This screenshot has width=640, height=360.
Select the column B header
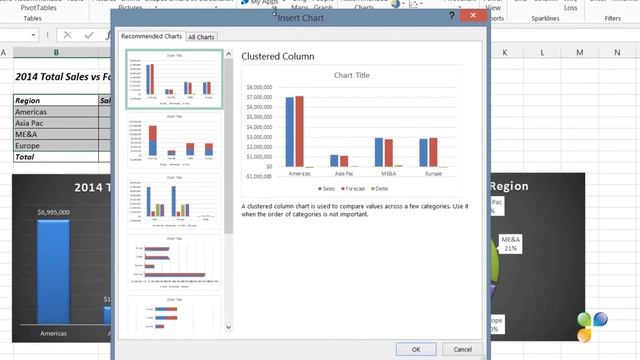click(x=56, y=52)
